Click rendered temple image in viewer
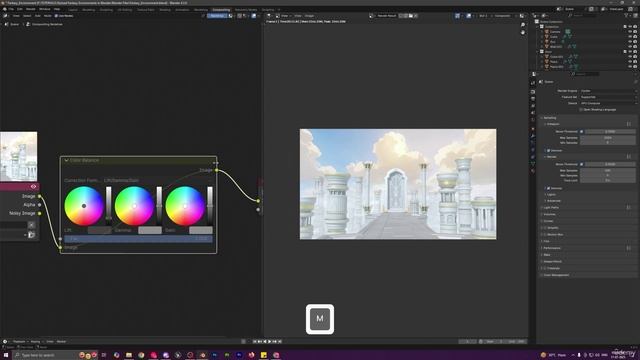Image resolution: width=640 pixels, height=360 pixels. pyautogui.click(x=398, y=184)
